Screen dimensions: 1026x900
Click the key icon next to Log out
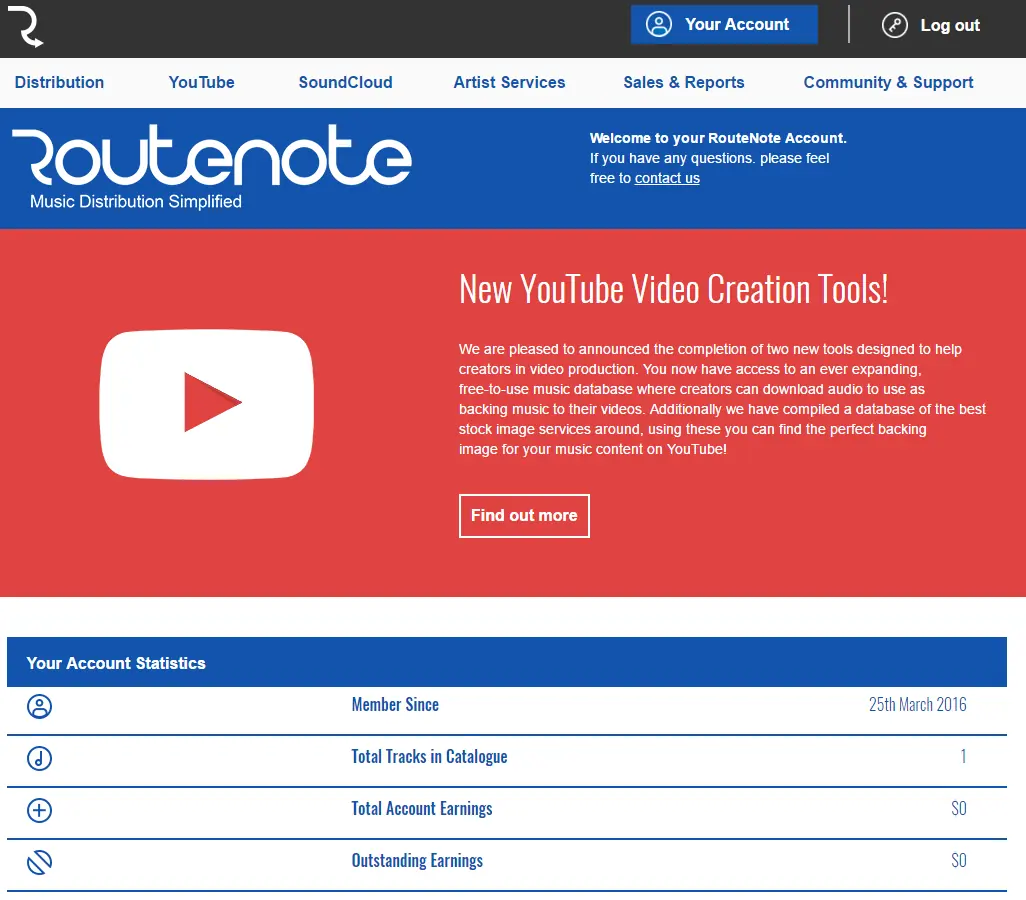click(x=894, y=26)
